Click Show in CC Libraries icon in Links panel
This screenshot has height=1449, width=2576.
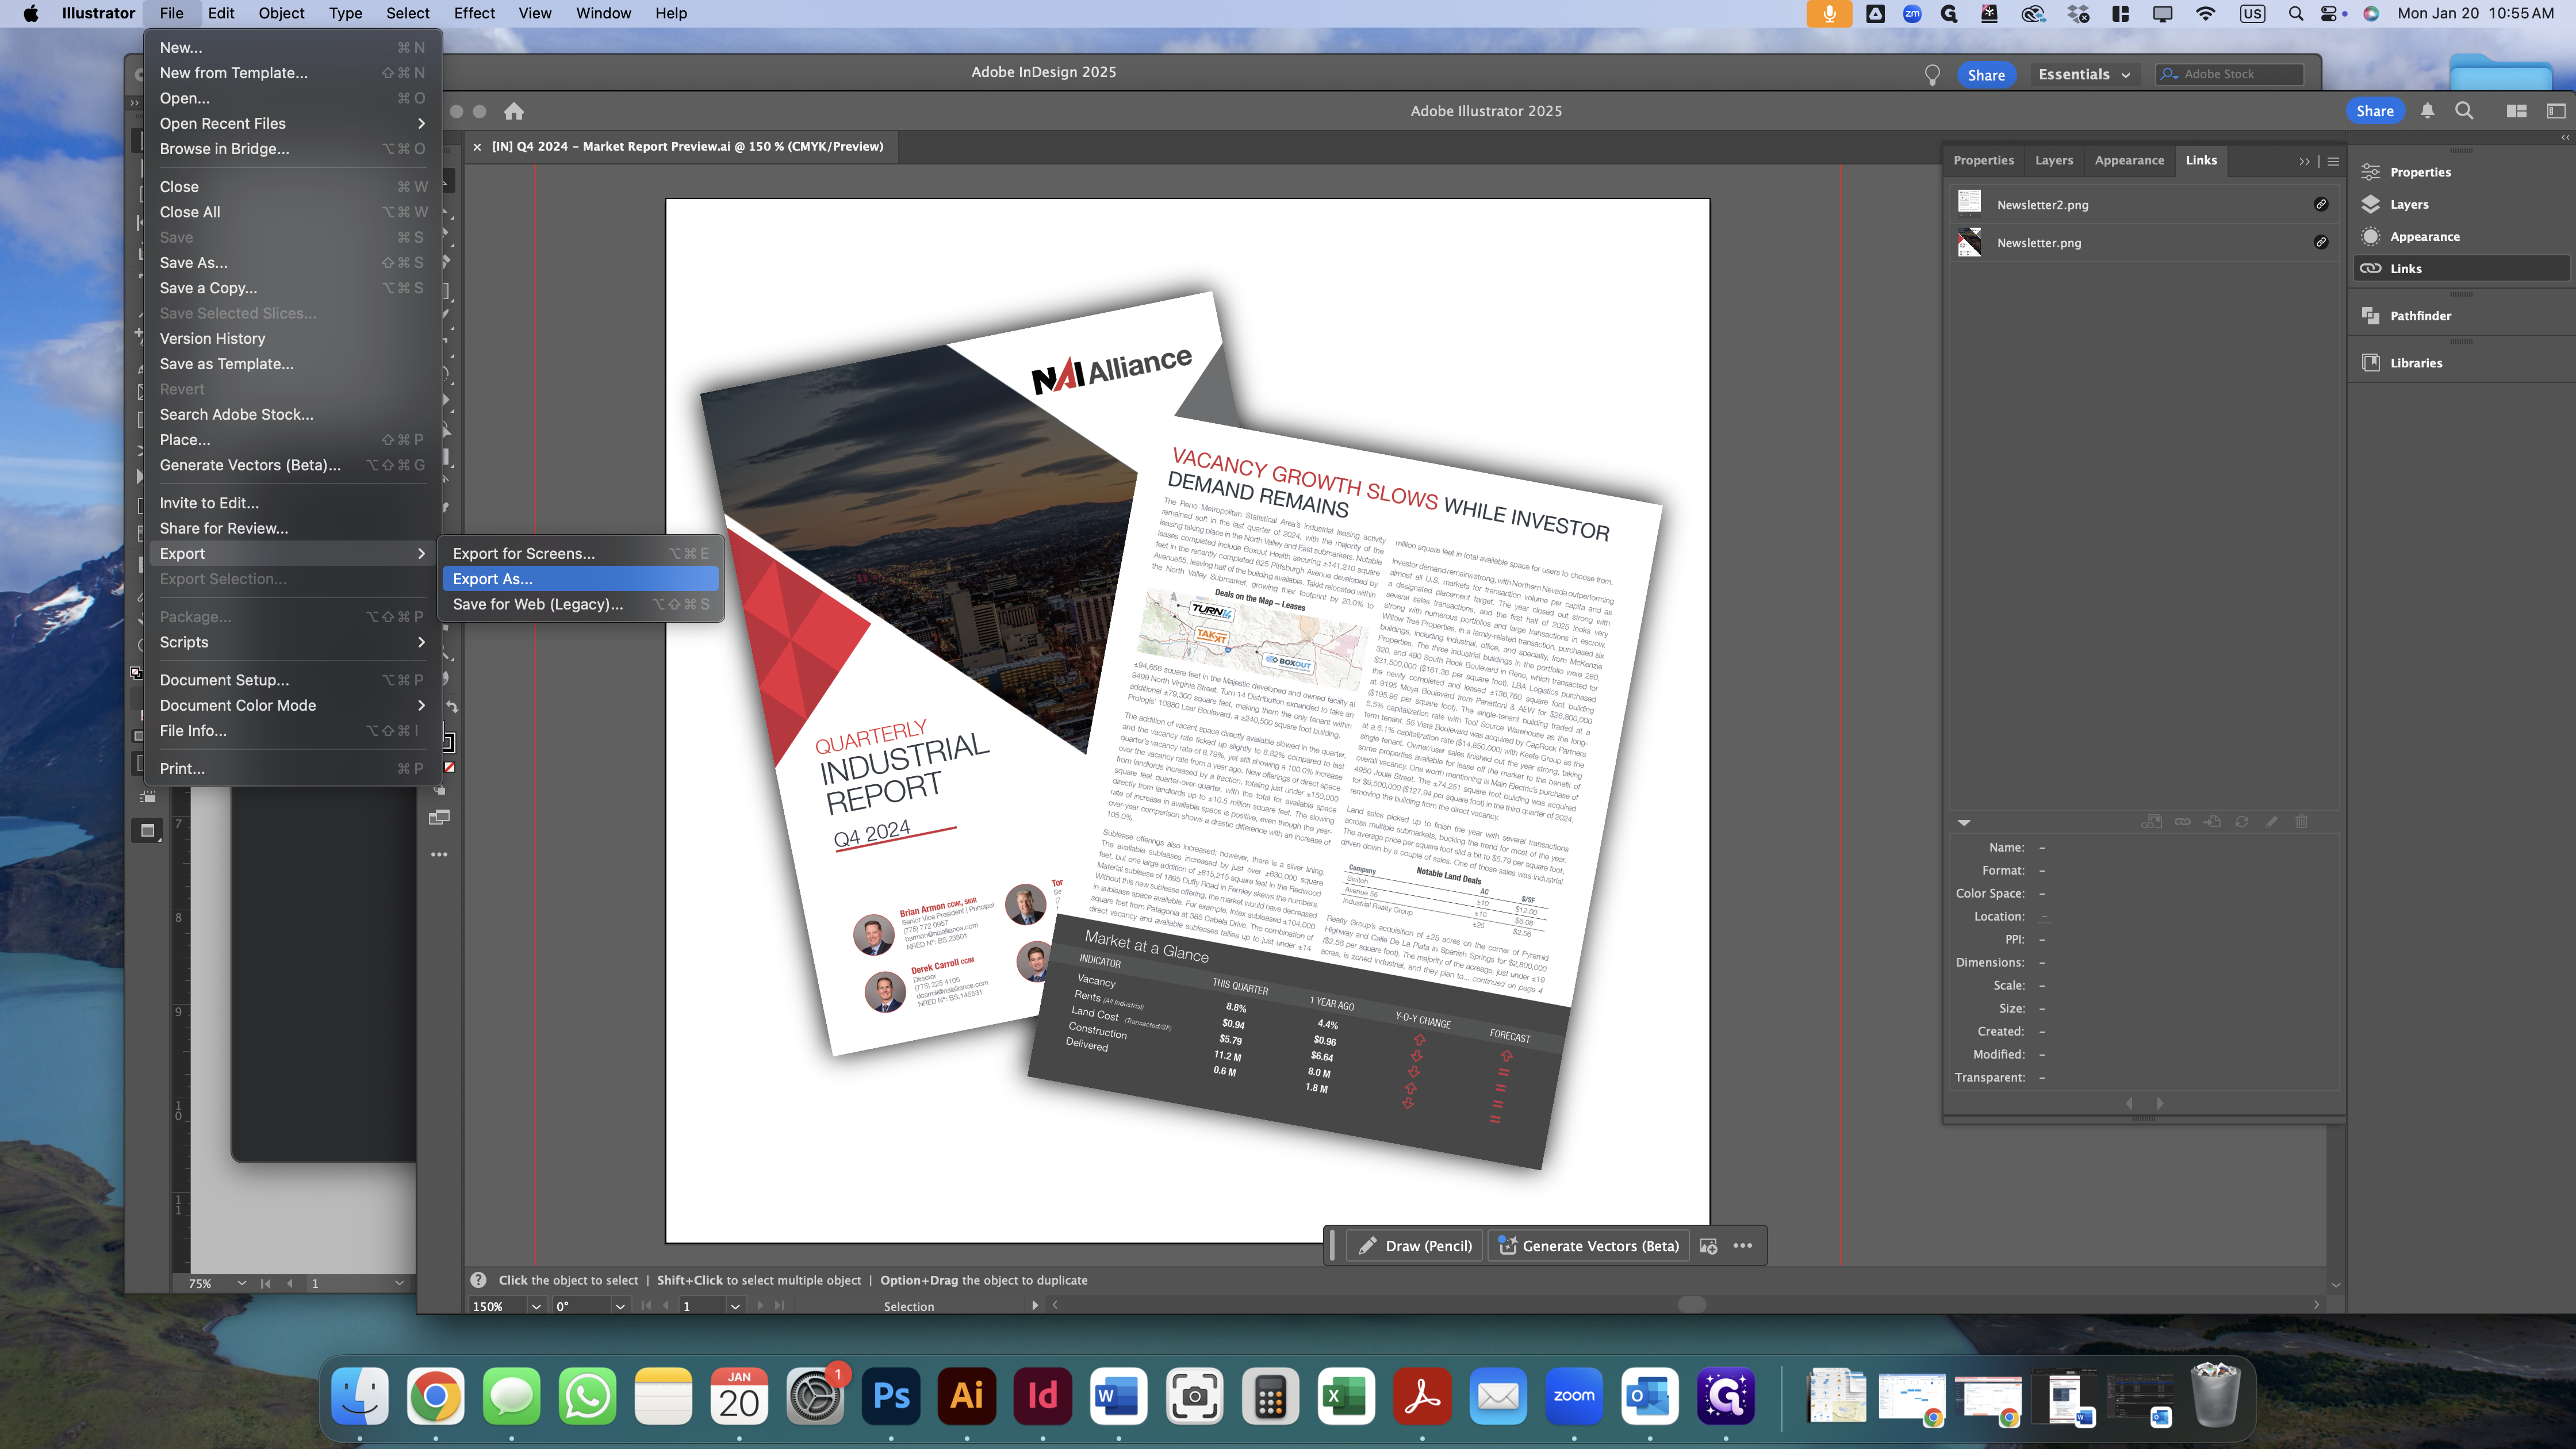tap(2152, 821)
